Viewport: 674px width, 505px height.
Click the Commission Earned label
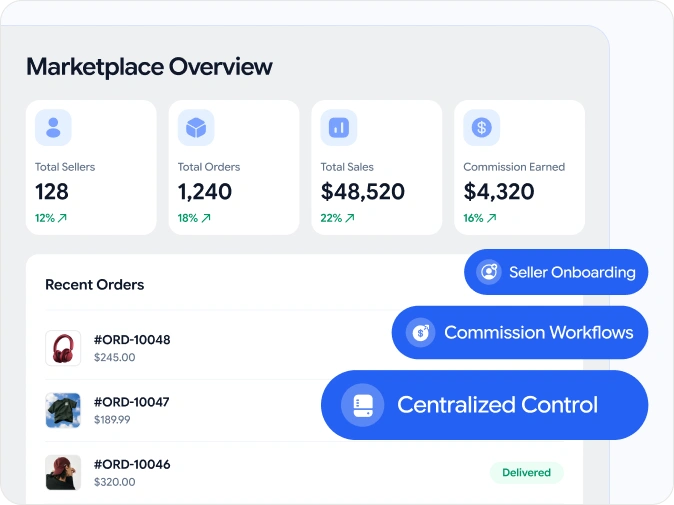(514, 167)
